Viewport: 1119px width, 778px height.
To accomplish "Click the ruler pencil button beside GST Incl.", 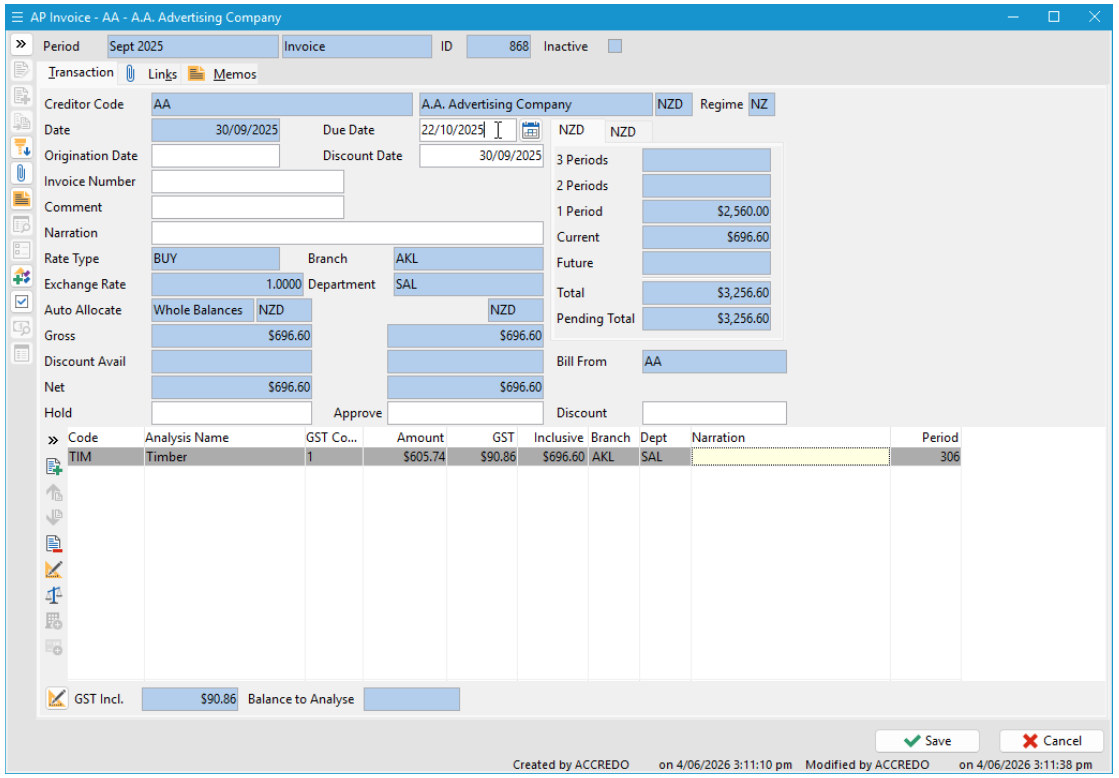I will click(x=56, y=698).
